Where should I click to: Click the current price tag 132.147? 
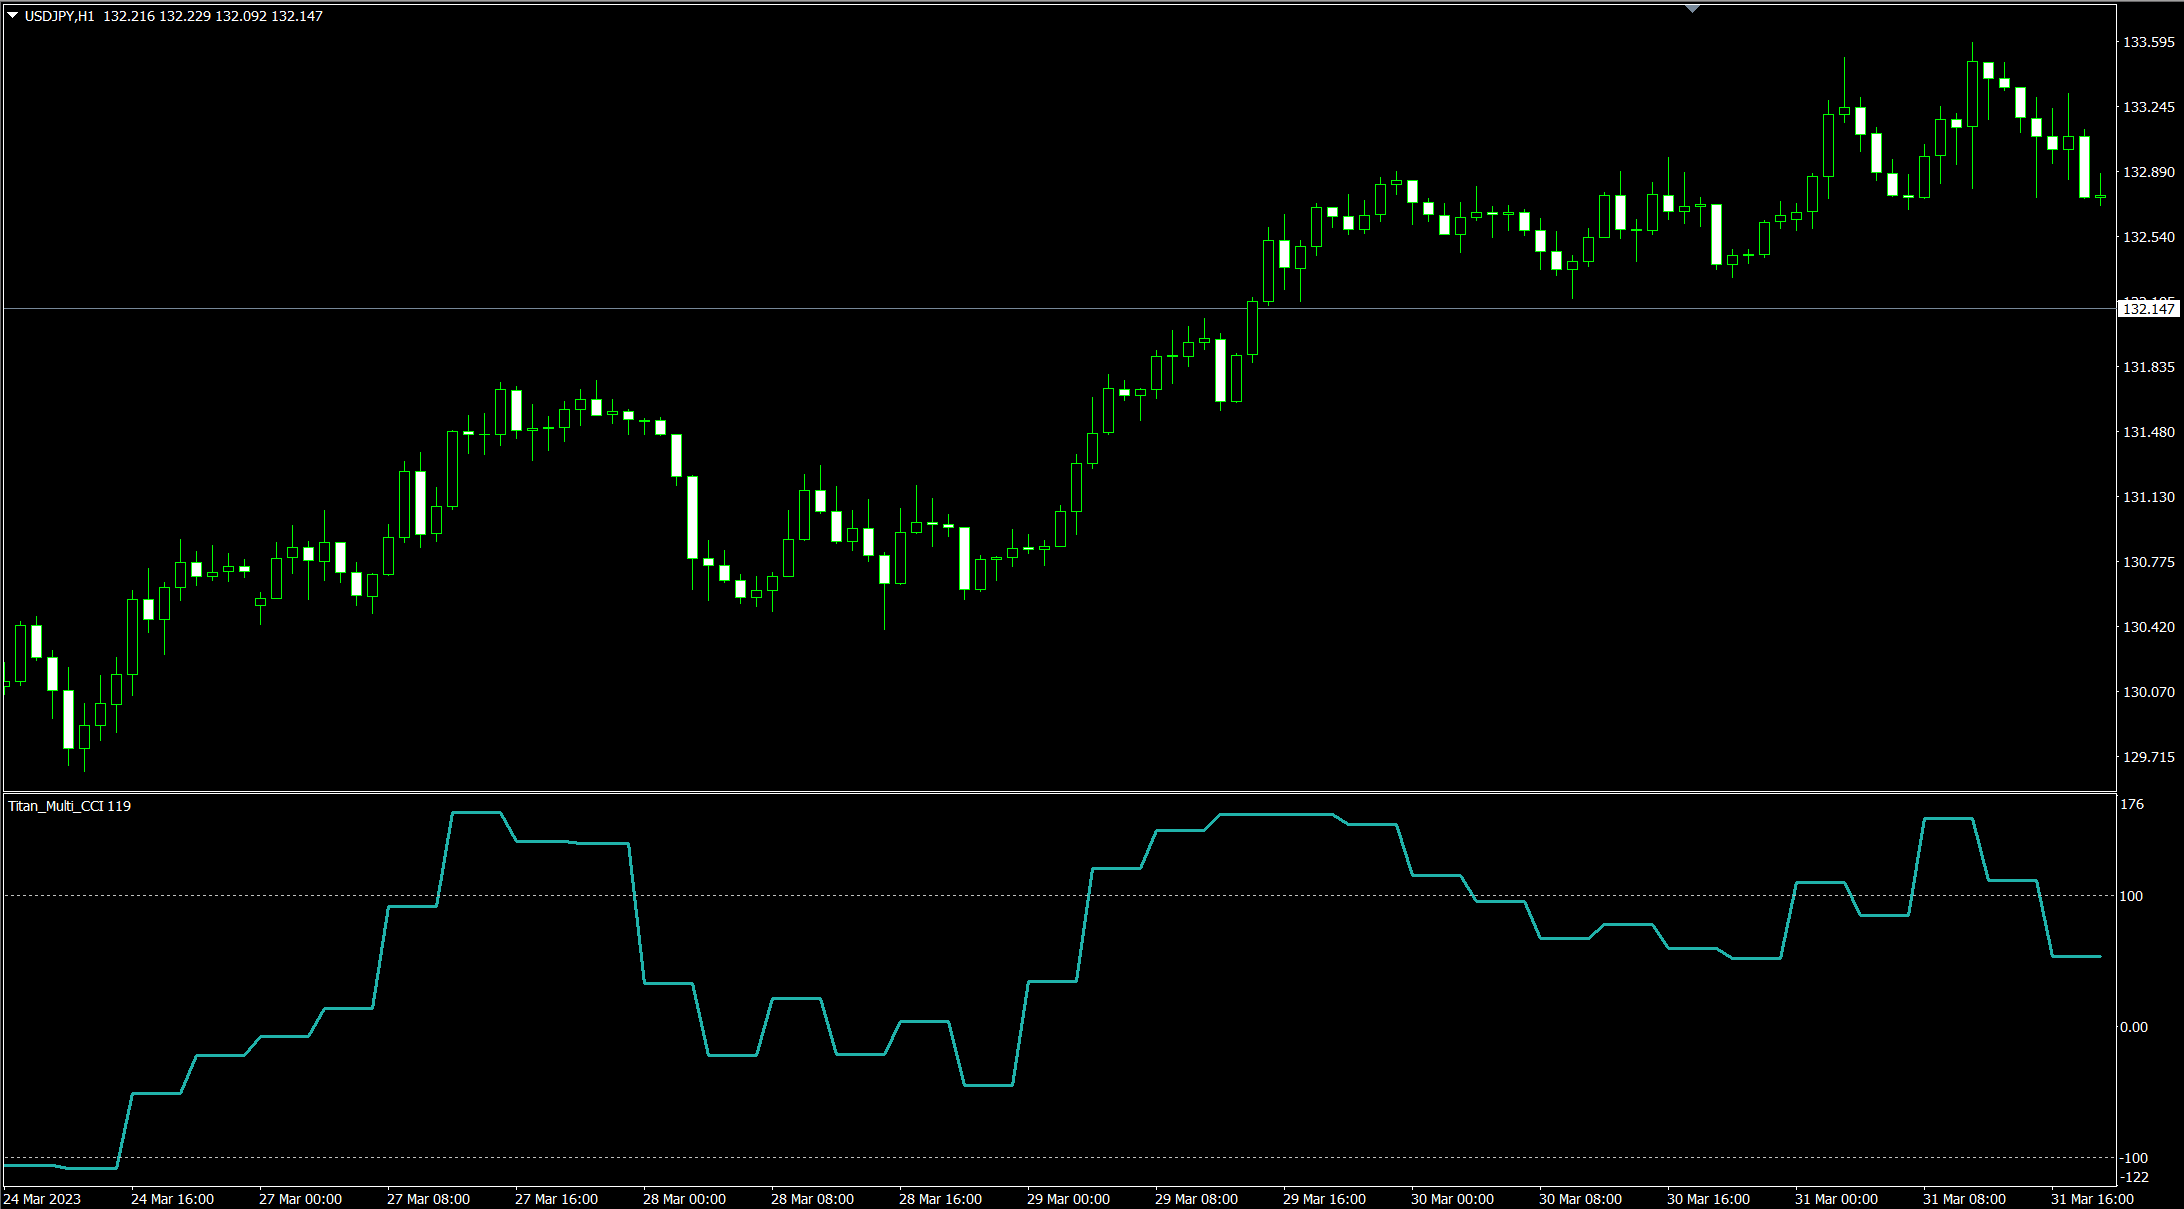(2148, 309)
